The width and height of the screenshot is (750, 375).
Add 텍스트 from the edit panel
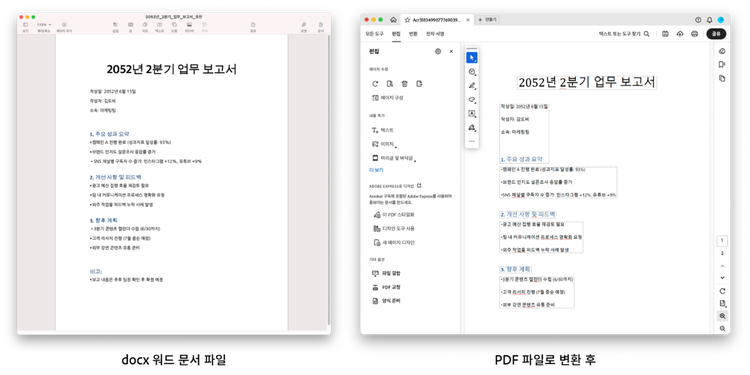click(383, 130)
